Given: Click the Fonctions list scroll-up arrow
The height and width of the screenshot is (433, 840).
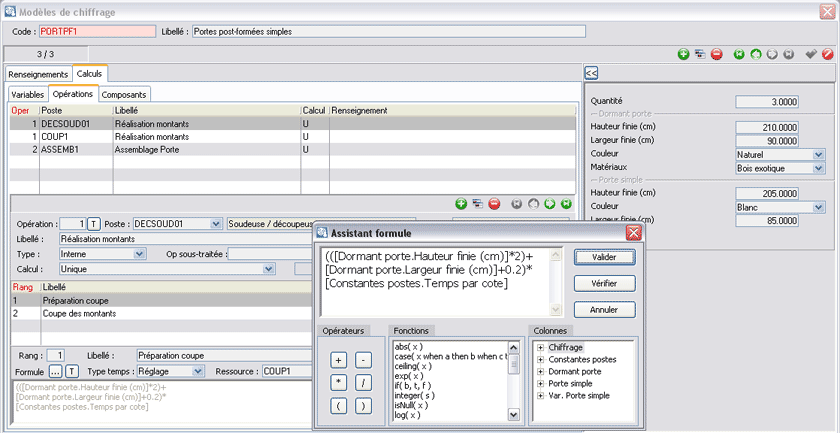Looking at the screenshot, I should coord(513,348).
